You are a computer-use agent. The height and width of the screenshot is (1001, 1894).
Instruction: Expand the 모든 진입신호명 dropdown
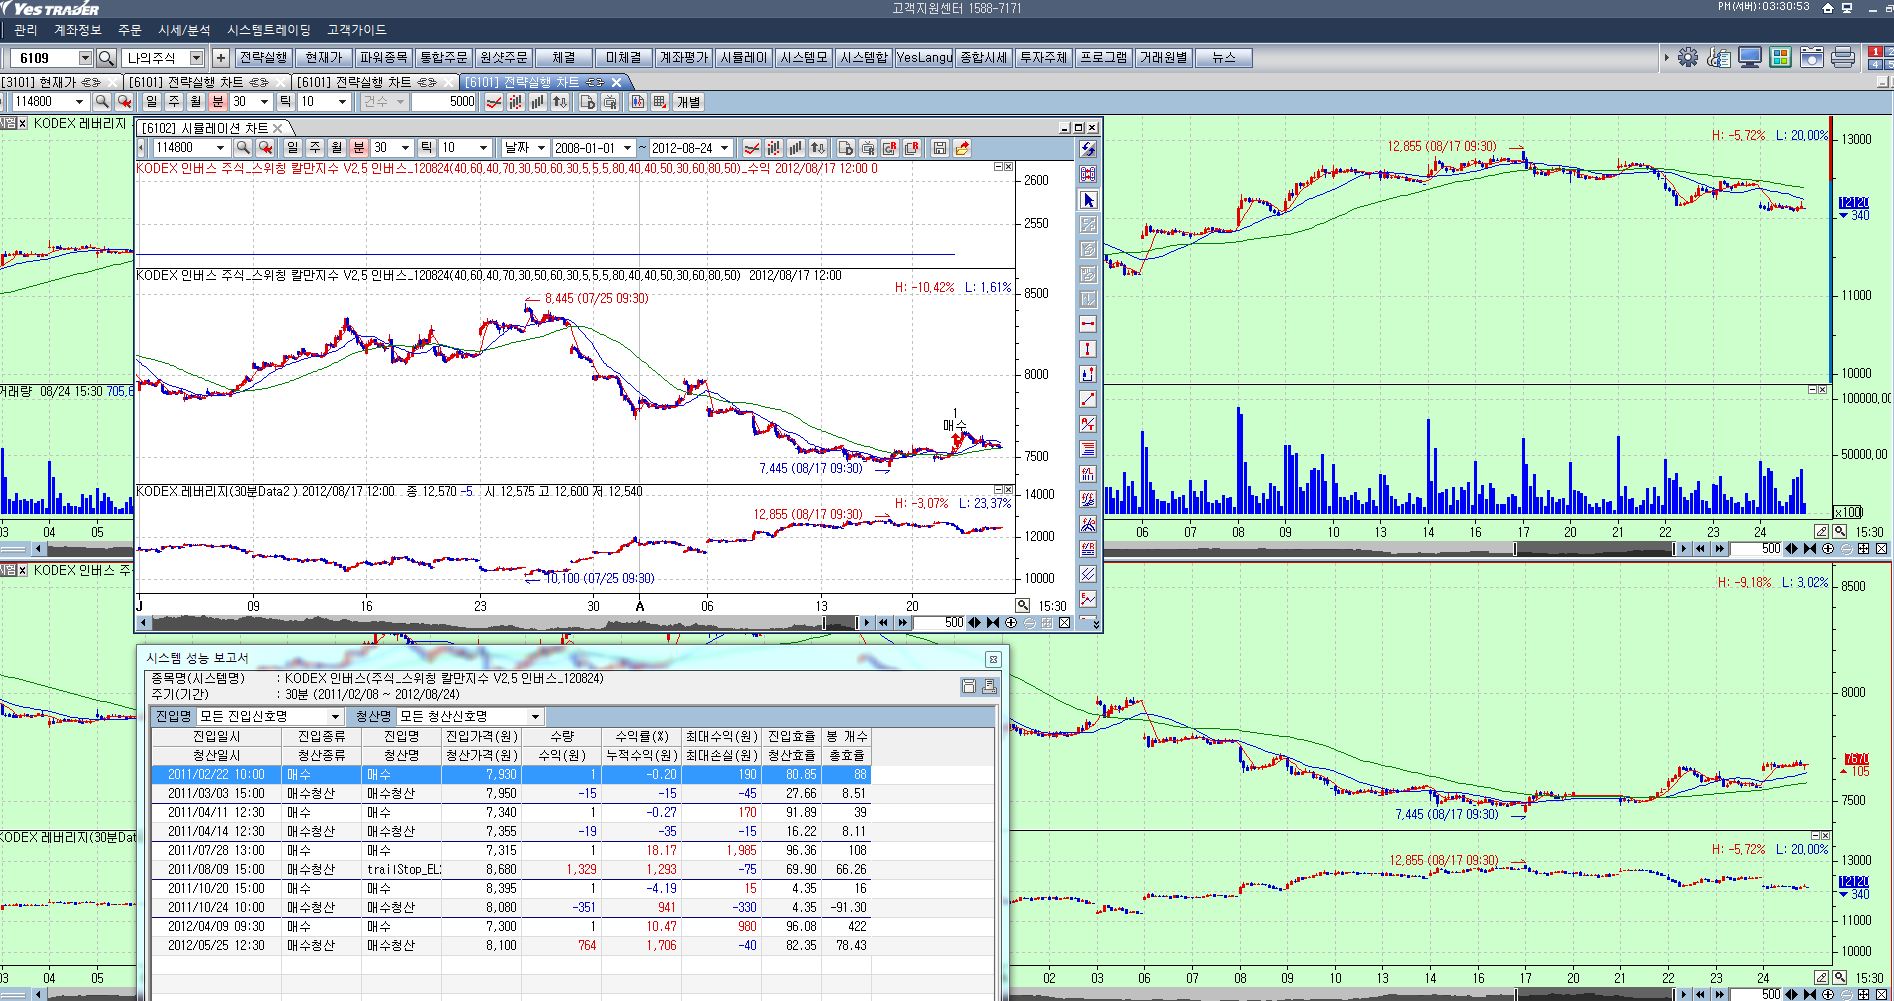pos(335,716)
